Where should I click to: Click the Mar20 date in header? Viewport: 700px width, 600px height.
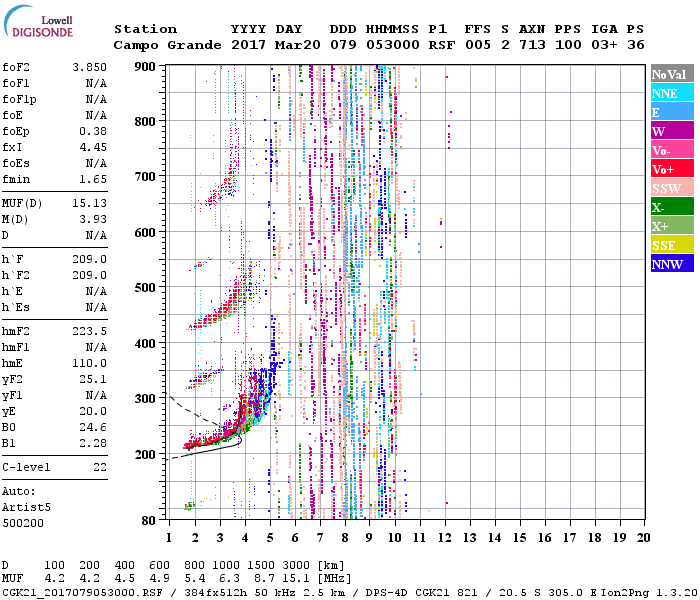298,45
